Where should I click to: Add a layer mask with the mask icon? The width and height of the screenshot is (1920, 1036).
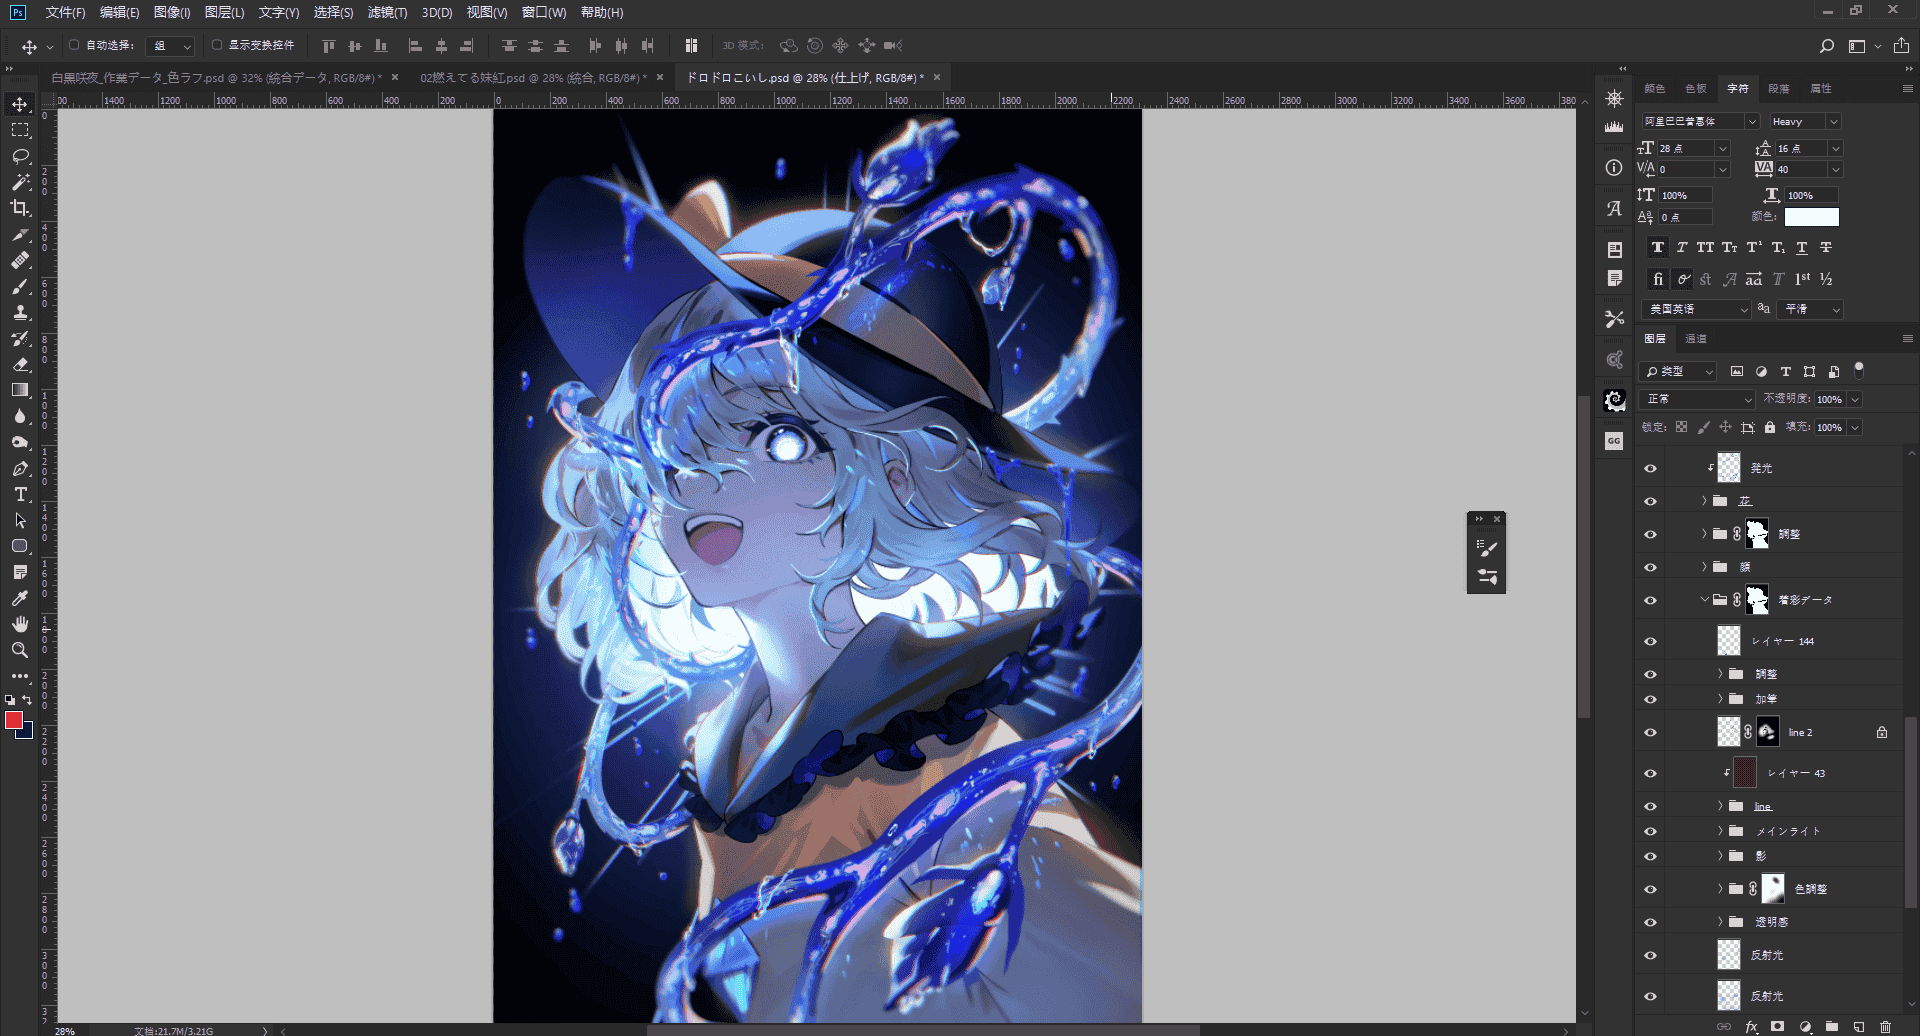click(1777, 1027)
